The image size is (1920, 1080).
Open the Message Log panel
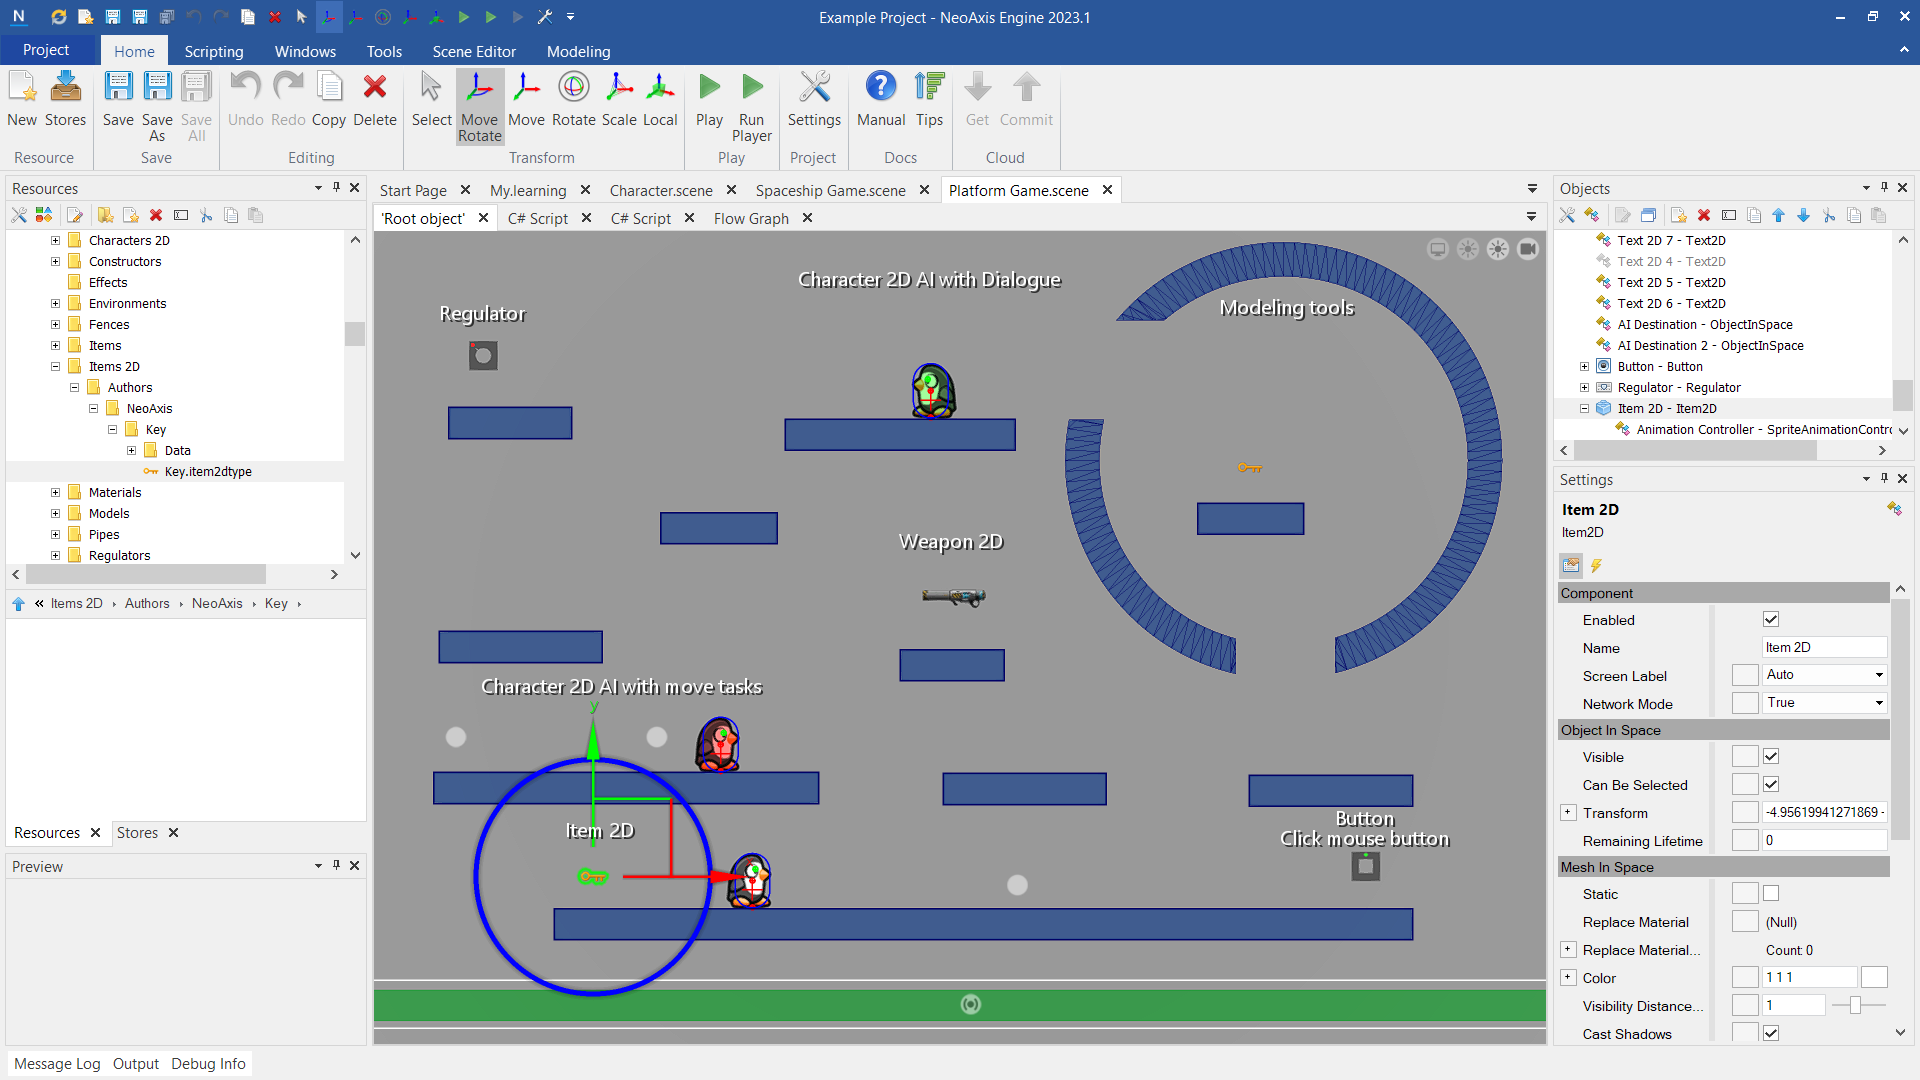pyautogui.click(x=57, y=1064)
